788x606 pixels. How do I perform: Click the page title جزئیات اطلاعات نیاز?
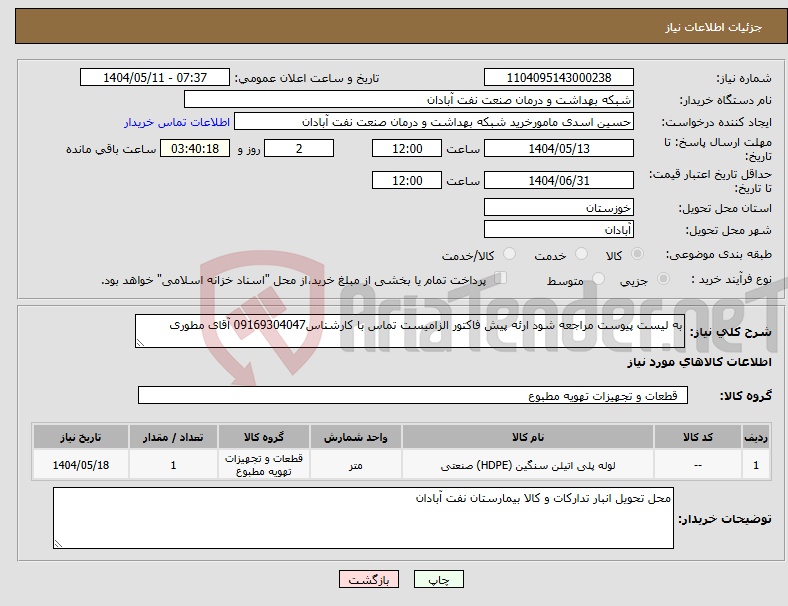[x=714, y=27]
